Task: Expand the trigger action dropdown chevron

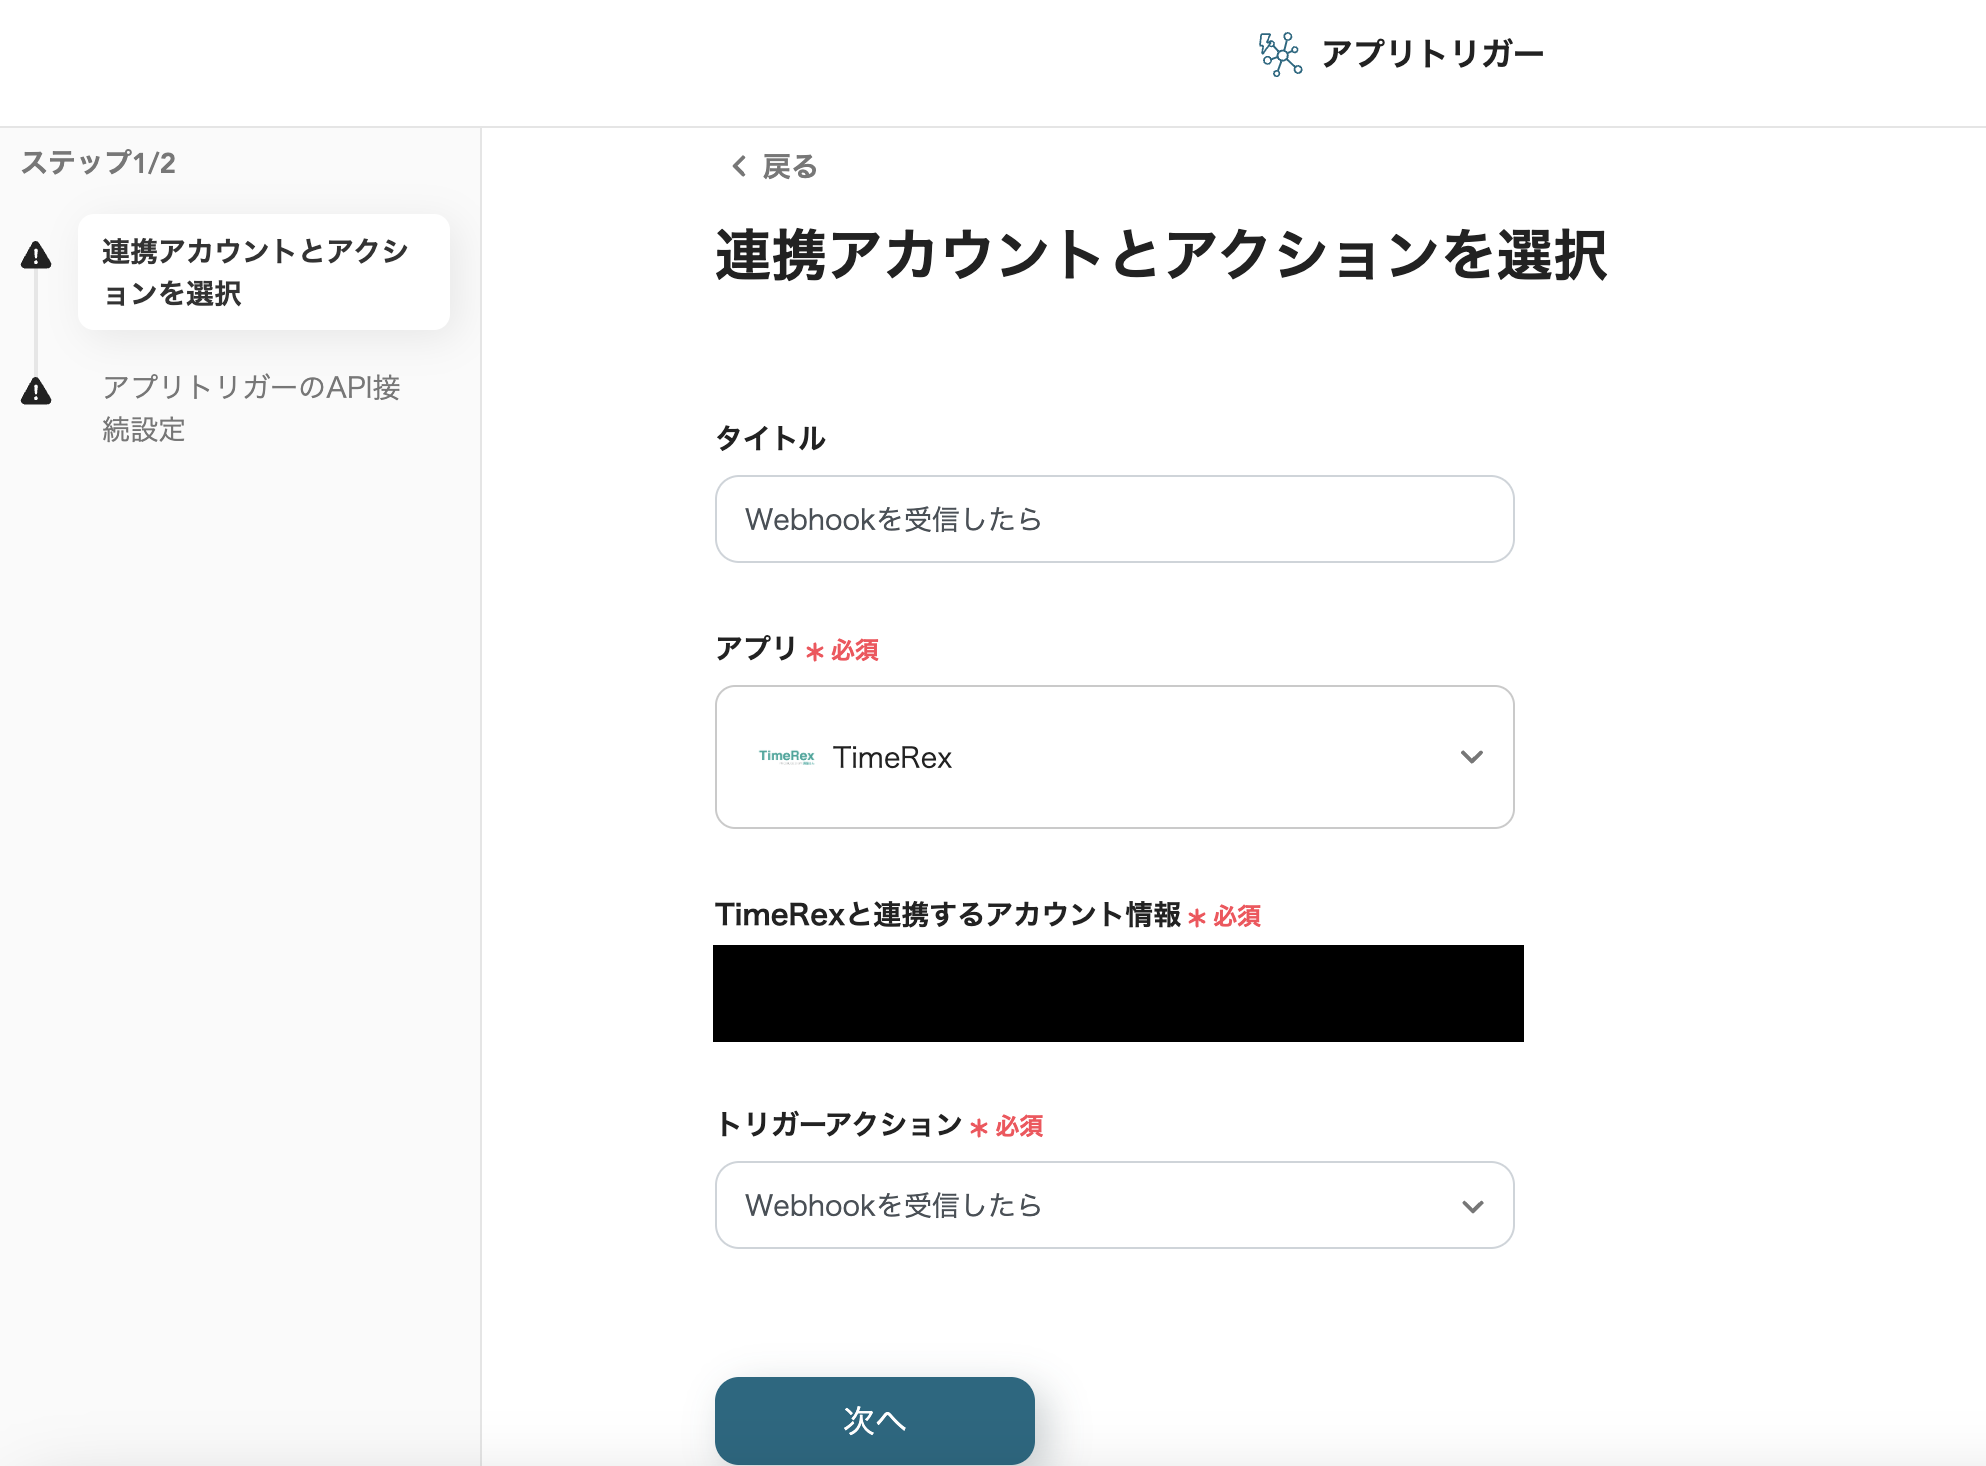Action: coord(1471,1206)
